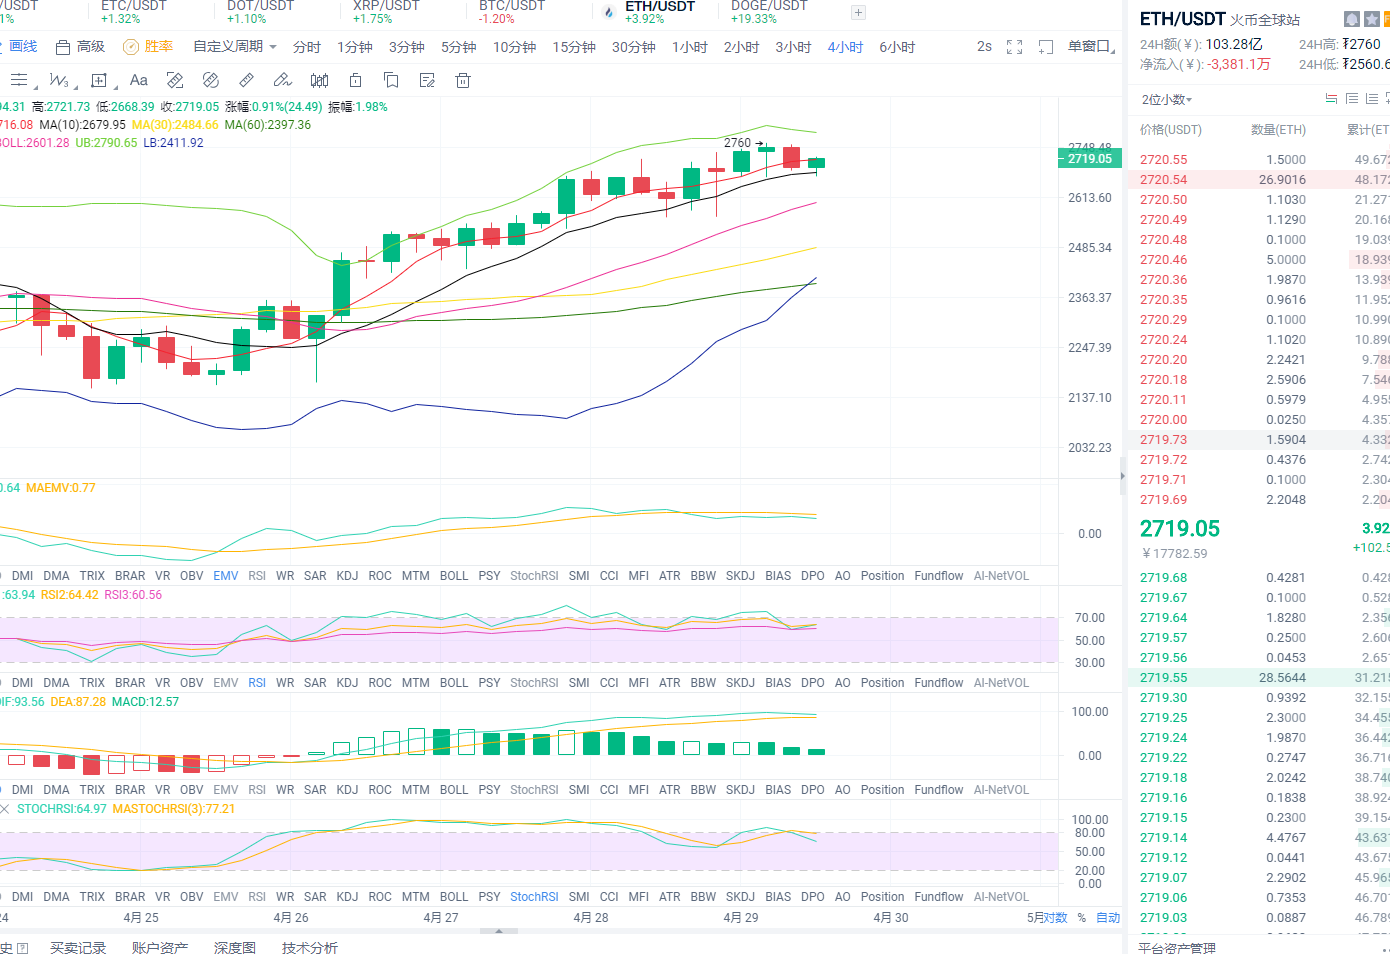Toggle percentage scale on price axis
The width and height of the screenshot is (1390, 954).
coord(1081,918)
